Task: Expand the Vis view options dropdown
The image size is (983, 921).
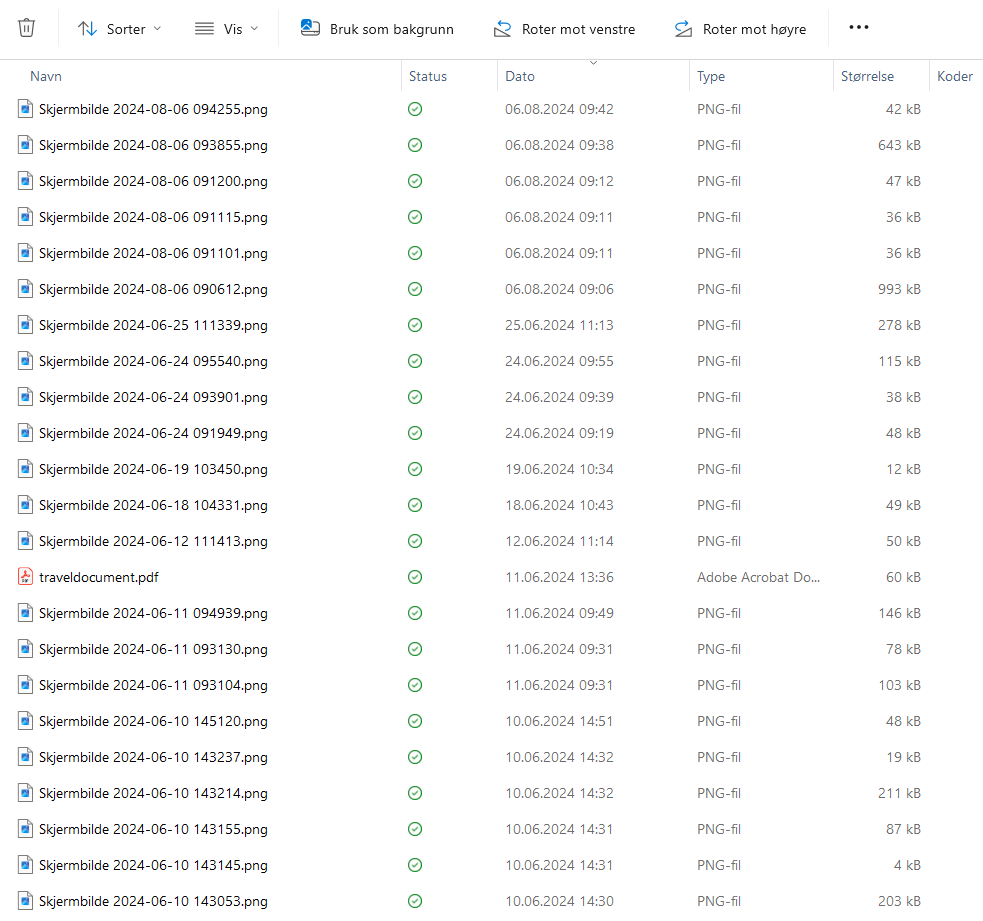Action: [x=227, y=29]
